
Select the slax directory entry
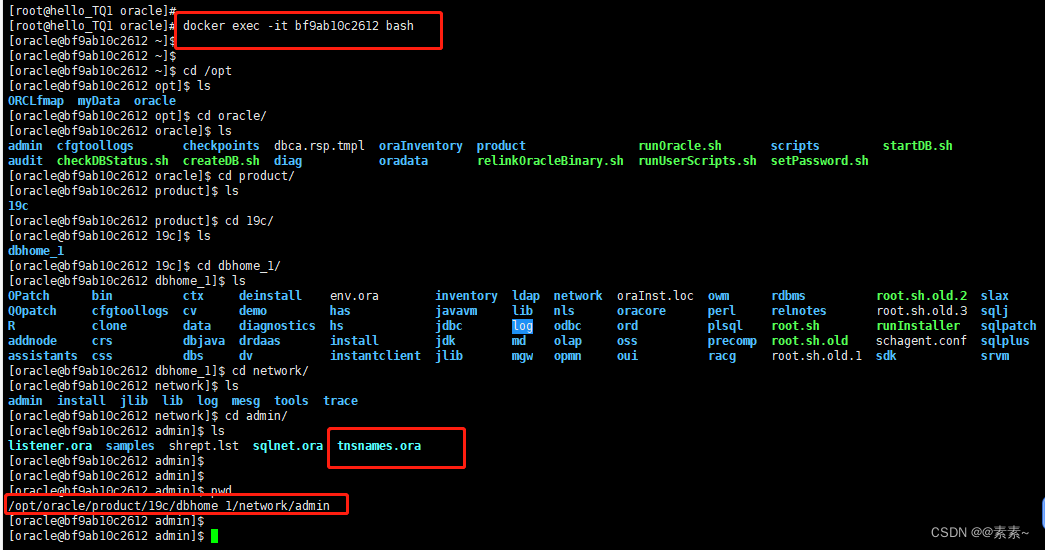995,296
